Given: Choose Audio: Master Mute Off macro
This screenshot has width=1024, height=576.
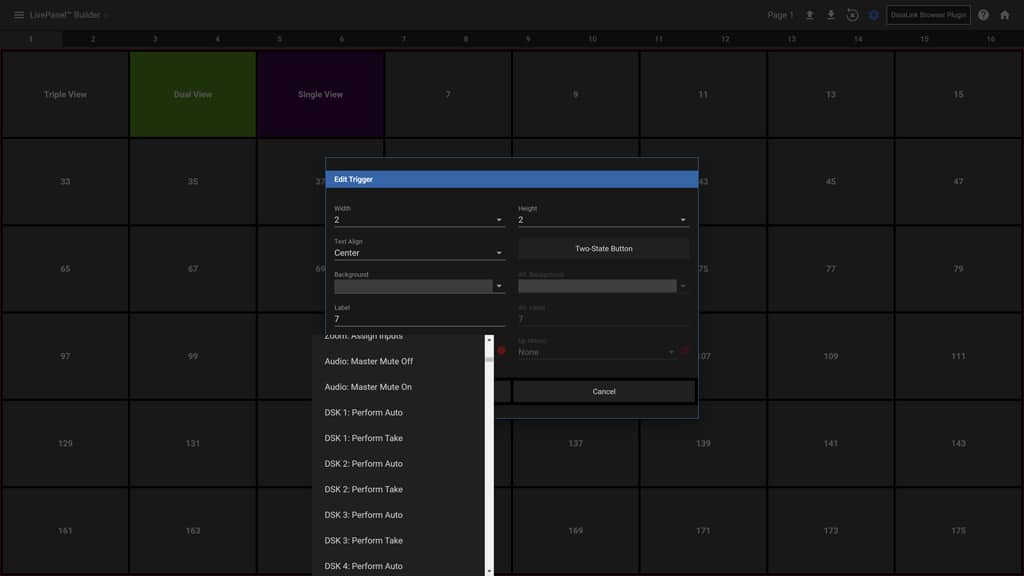Looking at the screenshot, I should click(x=369, y=361).
